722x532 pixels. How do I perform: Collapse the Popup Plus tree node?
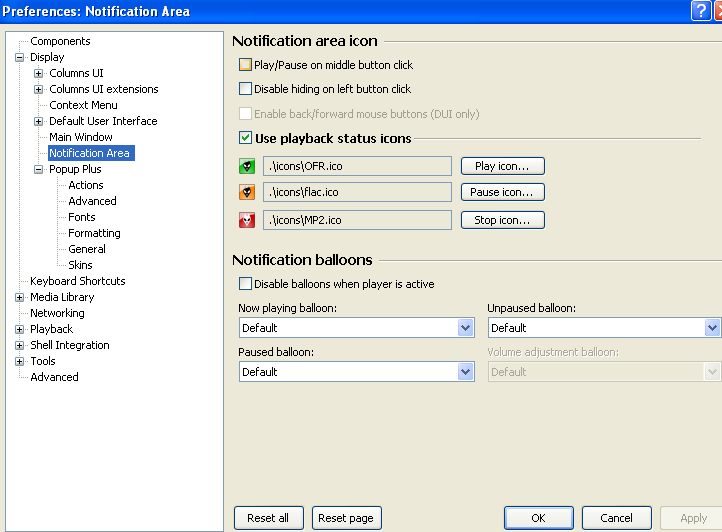click(39, 169)
